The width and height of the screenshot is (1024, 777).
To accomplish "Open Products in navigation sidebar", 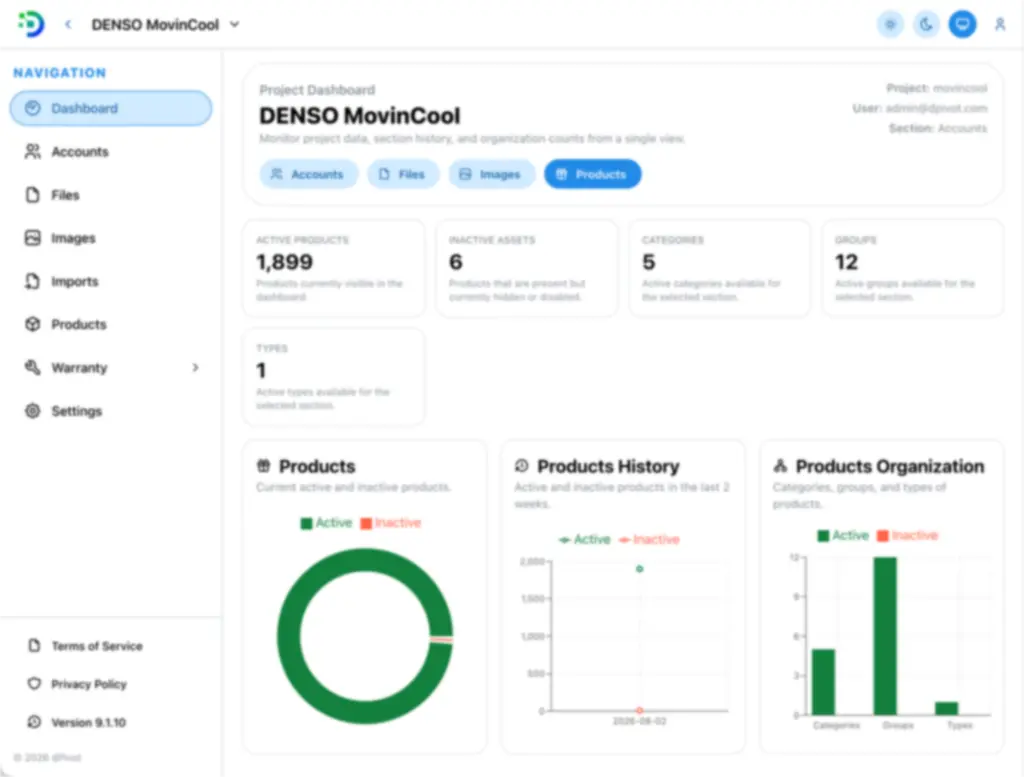I will [x=111, y=324].
